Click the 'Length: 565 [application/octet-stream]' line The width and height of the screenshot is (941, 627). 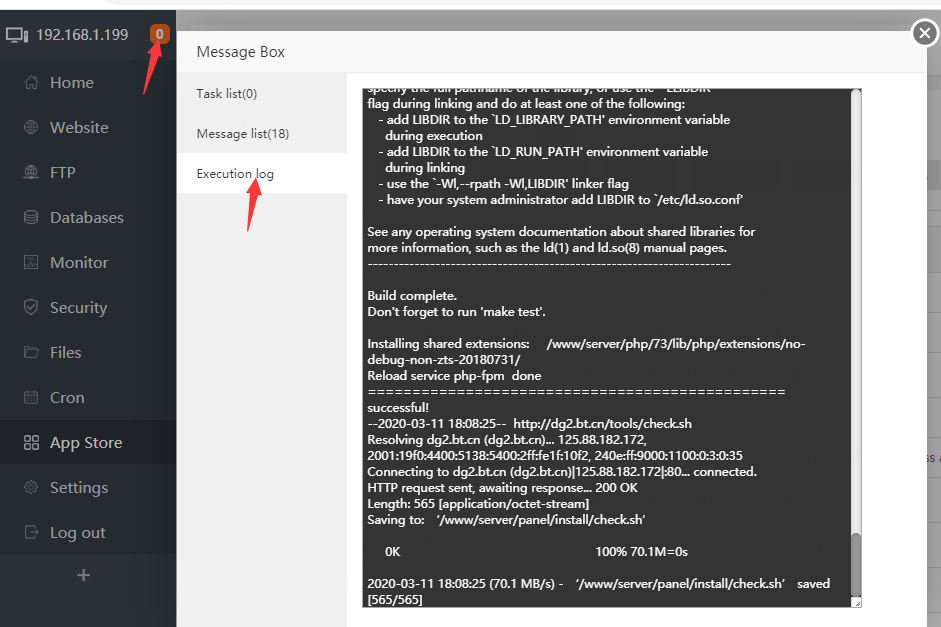click(x=478, y=504)
